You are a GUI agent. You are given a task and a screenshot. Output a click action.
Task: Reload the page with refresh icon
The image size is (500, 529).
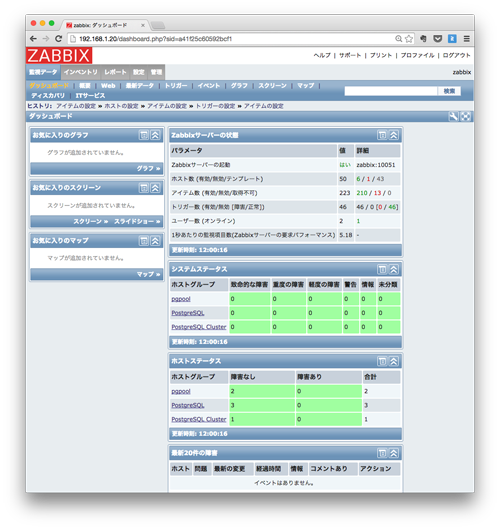(x=58, y=39)
